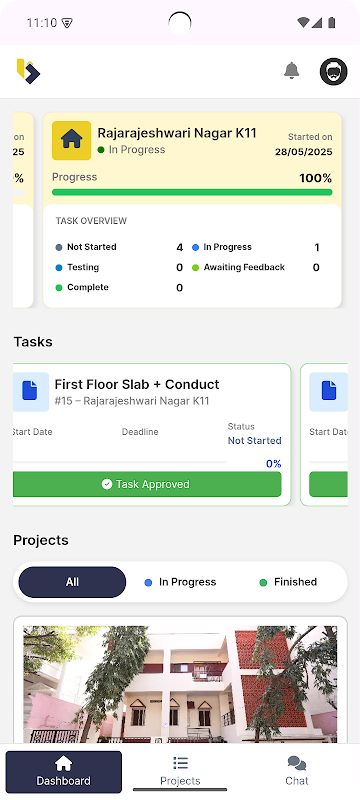Open the building photo project thumbnail
Viewport: 360px width, 800px height.
(180, 684)
